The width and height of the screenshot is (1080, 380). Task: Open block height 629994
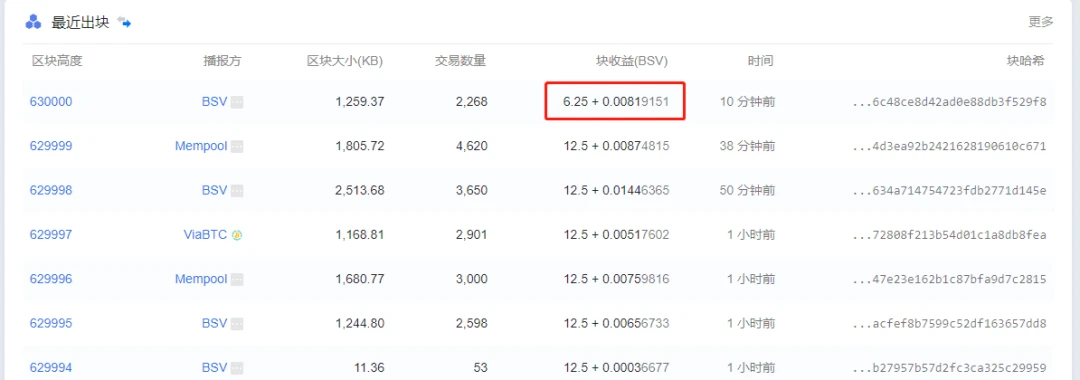(51, 368)
